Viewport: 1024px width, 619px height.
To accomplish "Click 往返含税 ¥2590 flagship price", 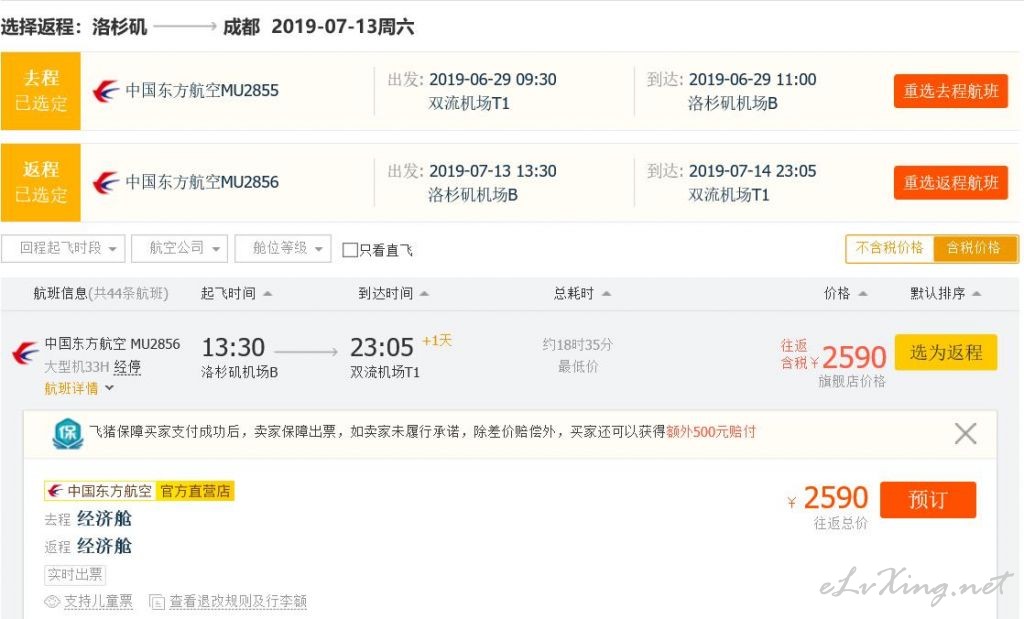I will (x=833, y=357).
